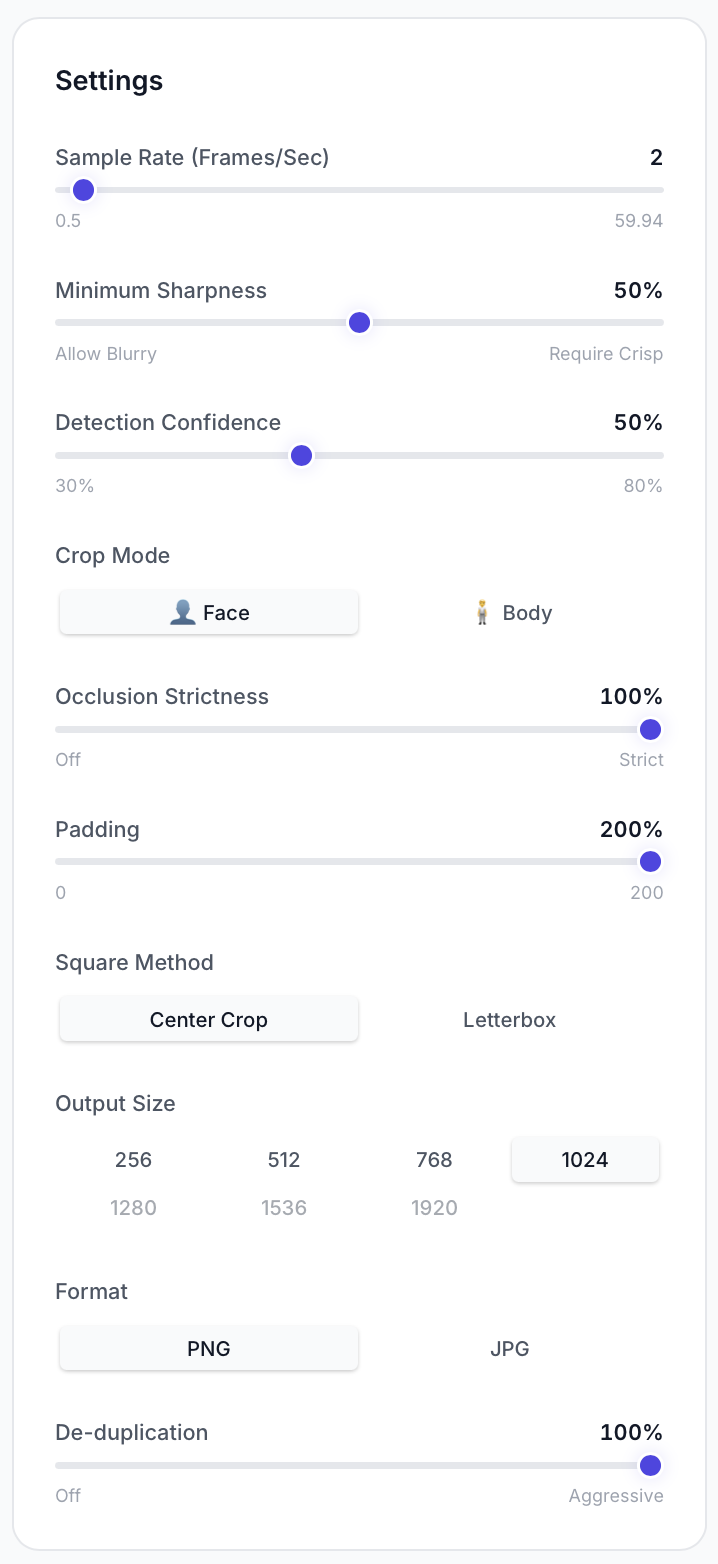Click the Occlusion Strictness slider handle
The width and height of the screenshot is (718, 1564).
coord(650,729)
